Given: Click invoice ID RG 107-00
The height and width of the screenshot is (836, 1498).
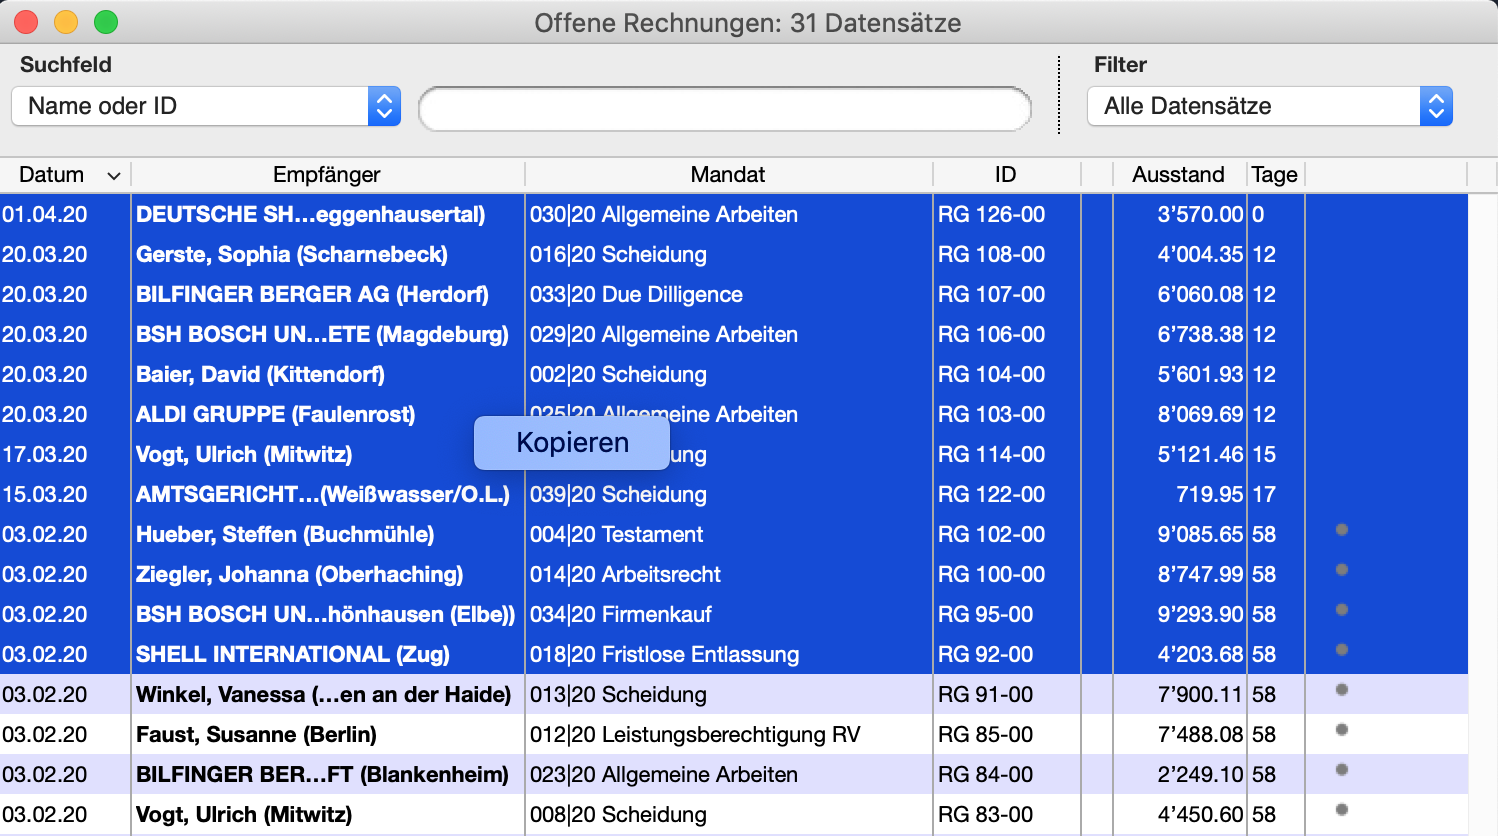Looking at the screenshot, I should [x=991, y=295].
